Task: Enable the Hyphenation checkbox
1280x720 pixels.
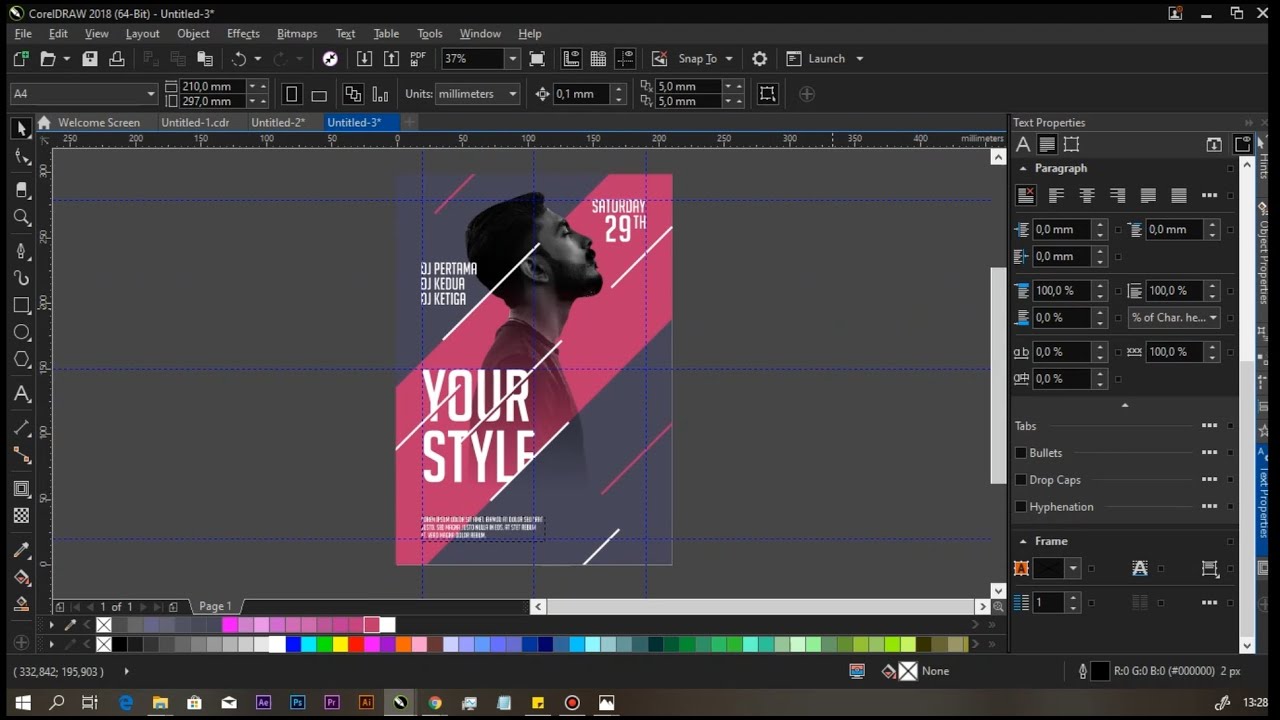Action: click(x=1021, y=507)
